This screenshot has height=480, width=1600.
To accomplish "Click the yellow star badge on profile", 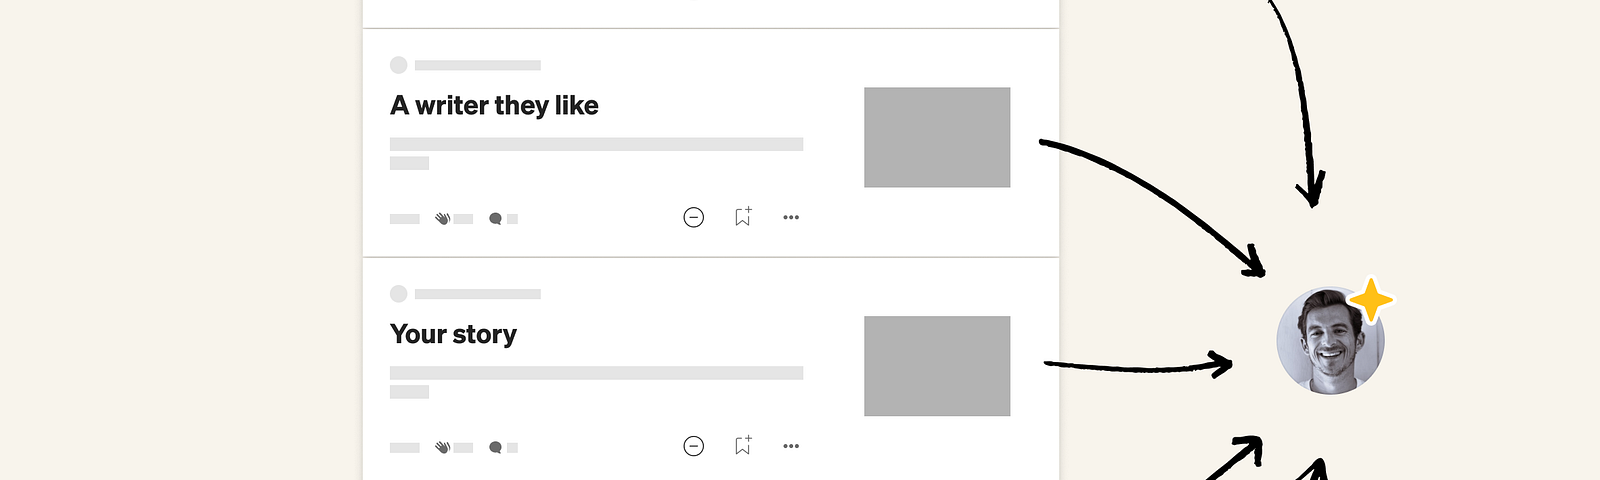I will click(1371, 299).
